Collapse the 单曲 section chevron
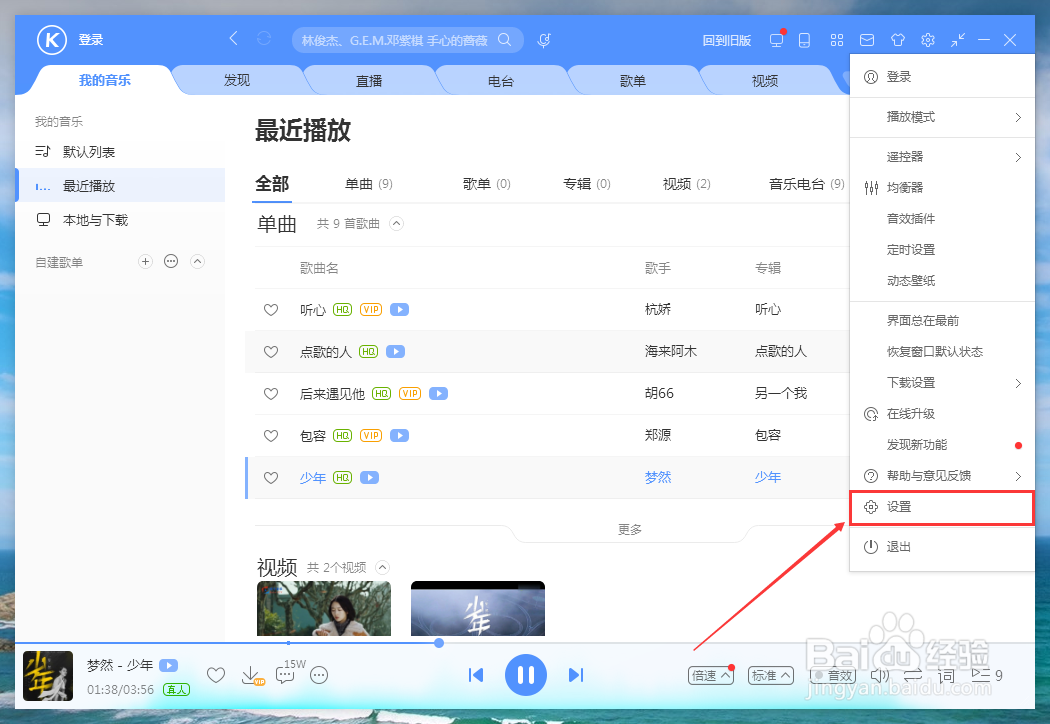Screen dimensions: 1050x724 point(396,224)
